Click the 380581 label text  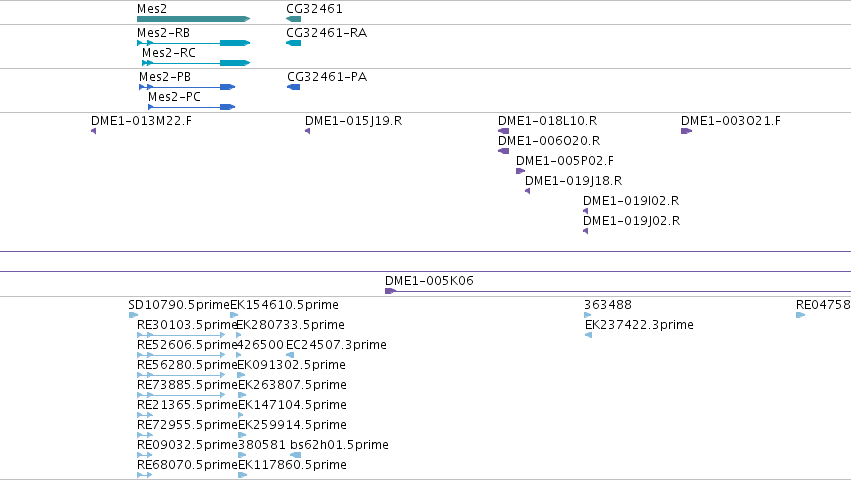(x=262, y=445)
